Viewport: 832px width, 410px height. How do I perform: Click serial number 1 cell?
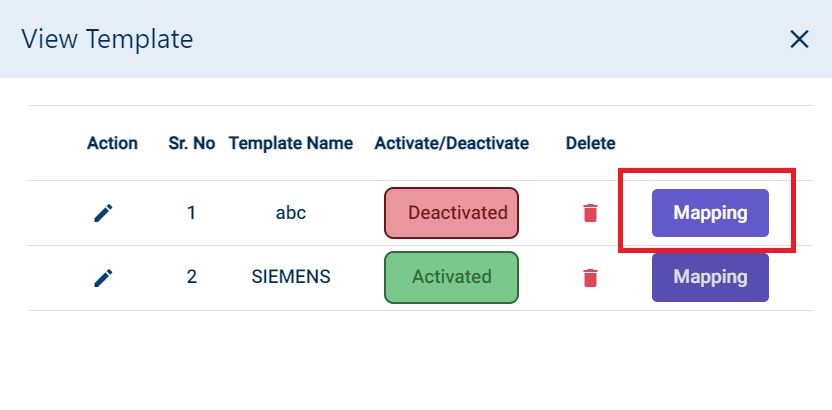click(x=192, y=213)
